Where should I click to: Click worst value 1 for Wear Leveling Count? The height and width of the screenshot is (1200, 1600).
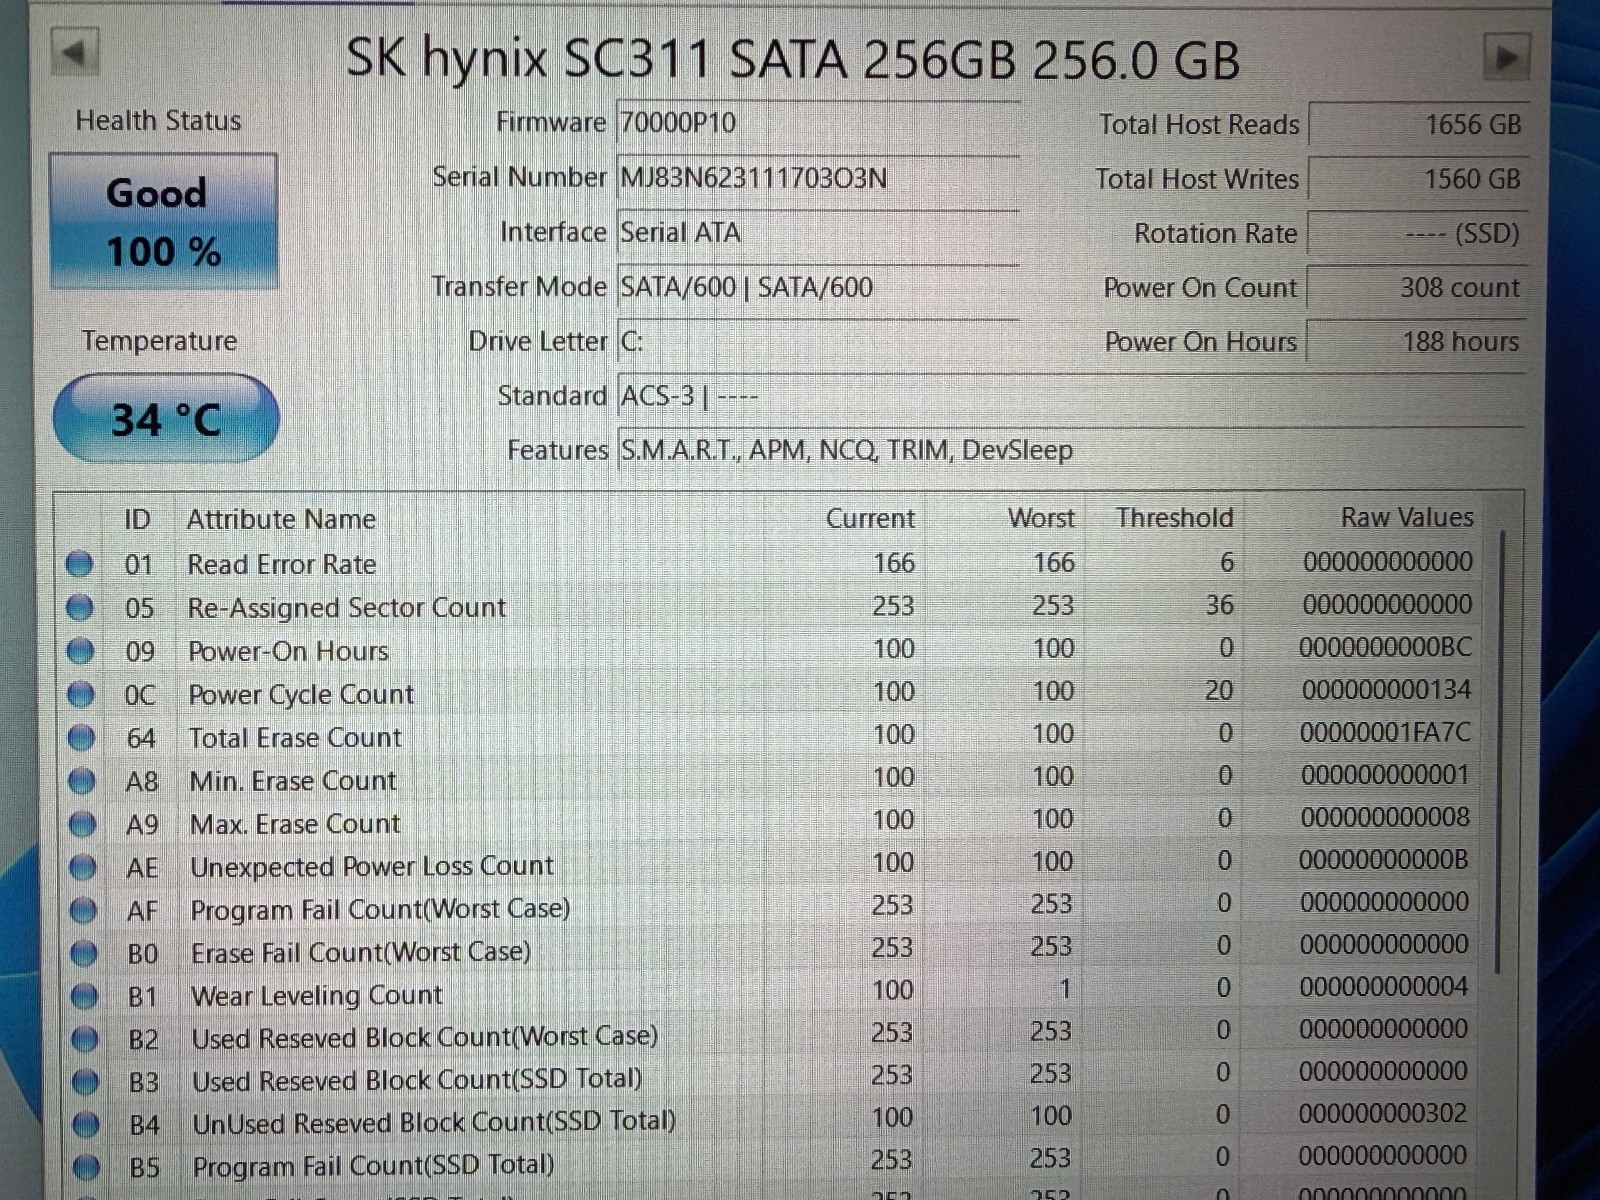click(1065, 990)
